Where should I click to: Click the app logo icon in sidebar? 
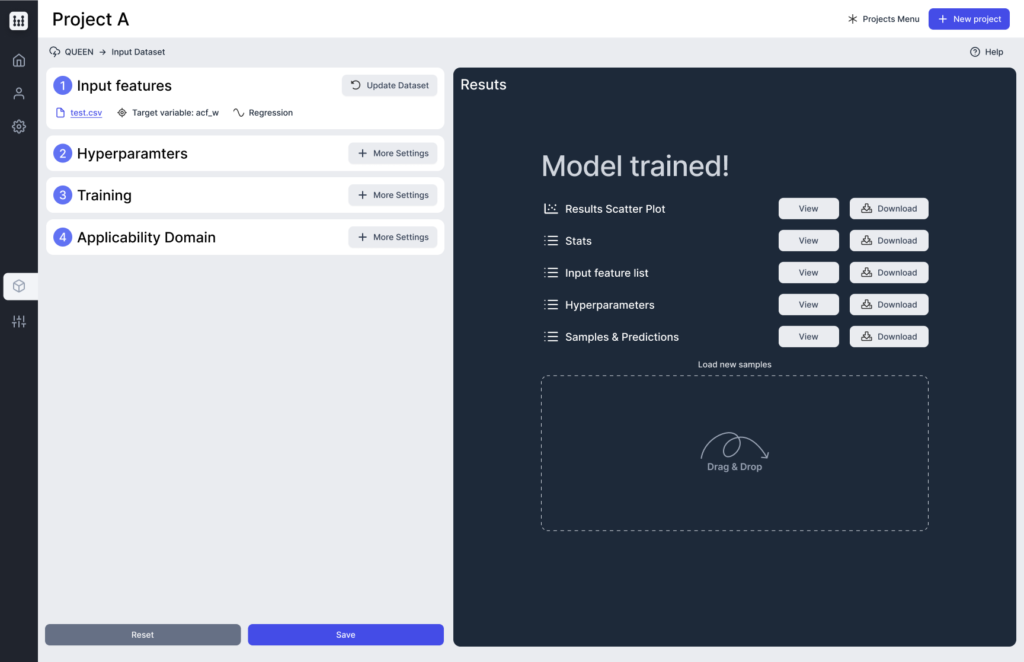18,20
